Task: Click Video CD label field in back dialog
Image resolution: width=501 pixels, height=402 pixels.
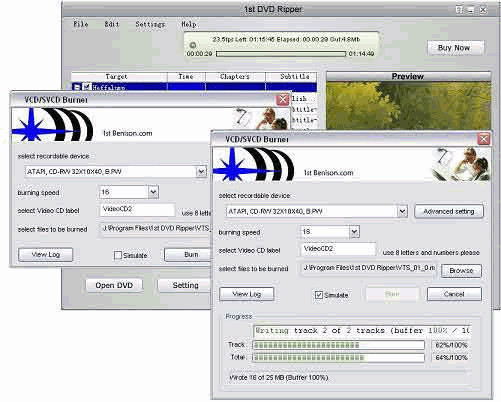Action: (137, 210)
